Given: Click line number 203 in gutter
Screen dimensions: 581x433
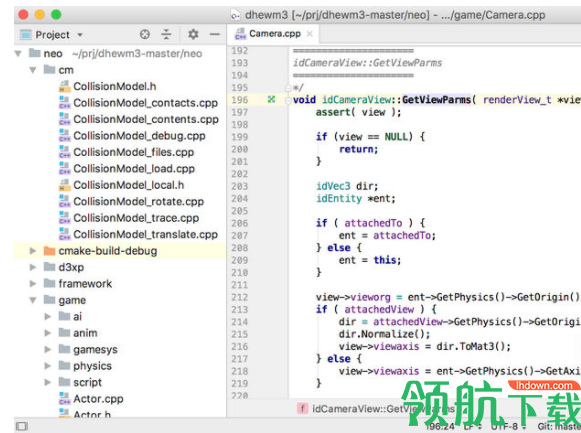Looking at the screenshot, I should click(240, 186).
